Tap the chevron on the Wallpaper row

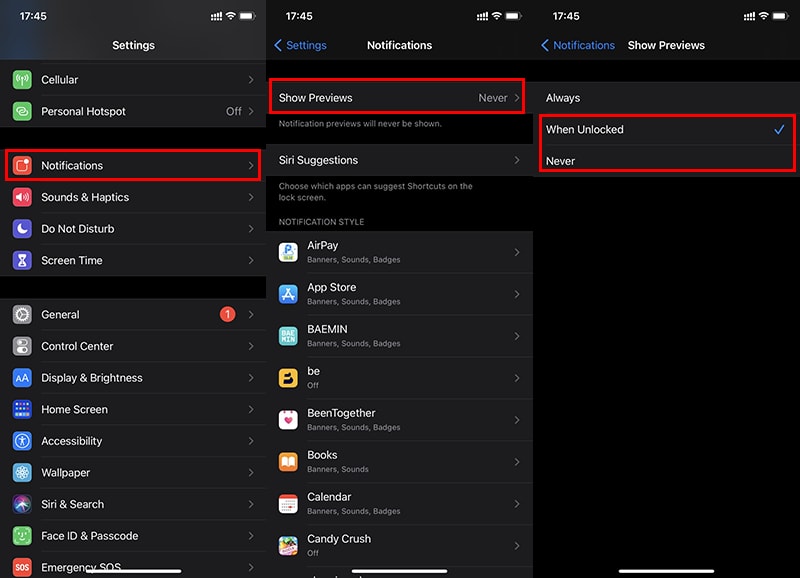(251, 472)
